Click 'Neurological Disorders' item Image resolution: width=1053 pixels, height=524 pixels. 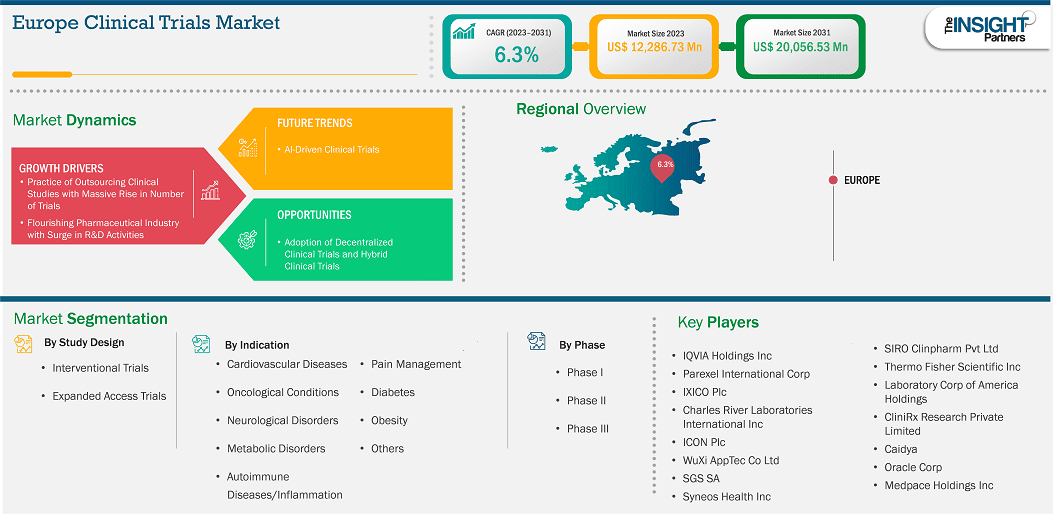[283, 421]
